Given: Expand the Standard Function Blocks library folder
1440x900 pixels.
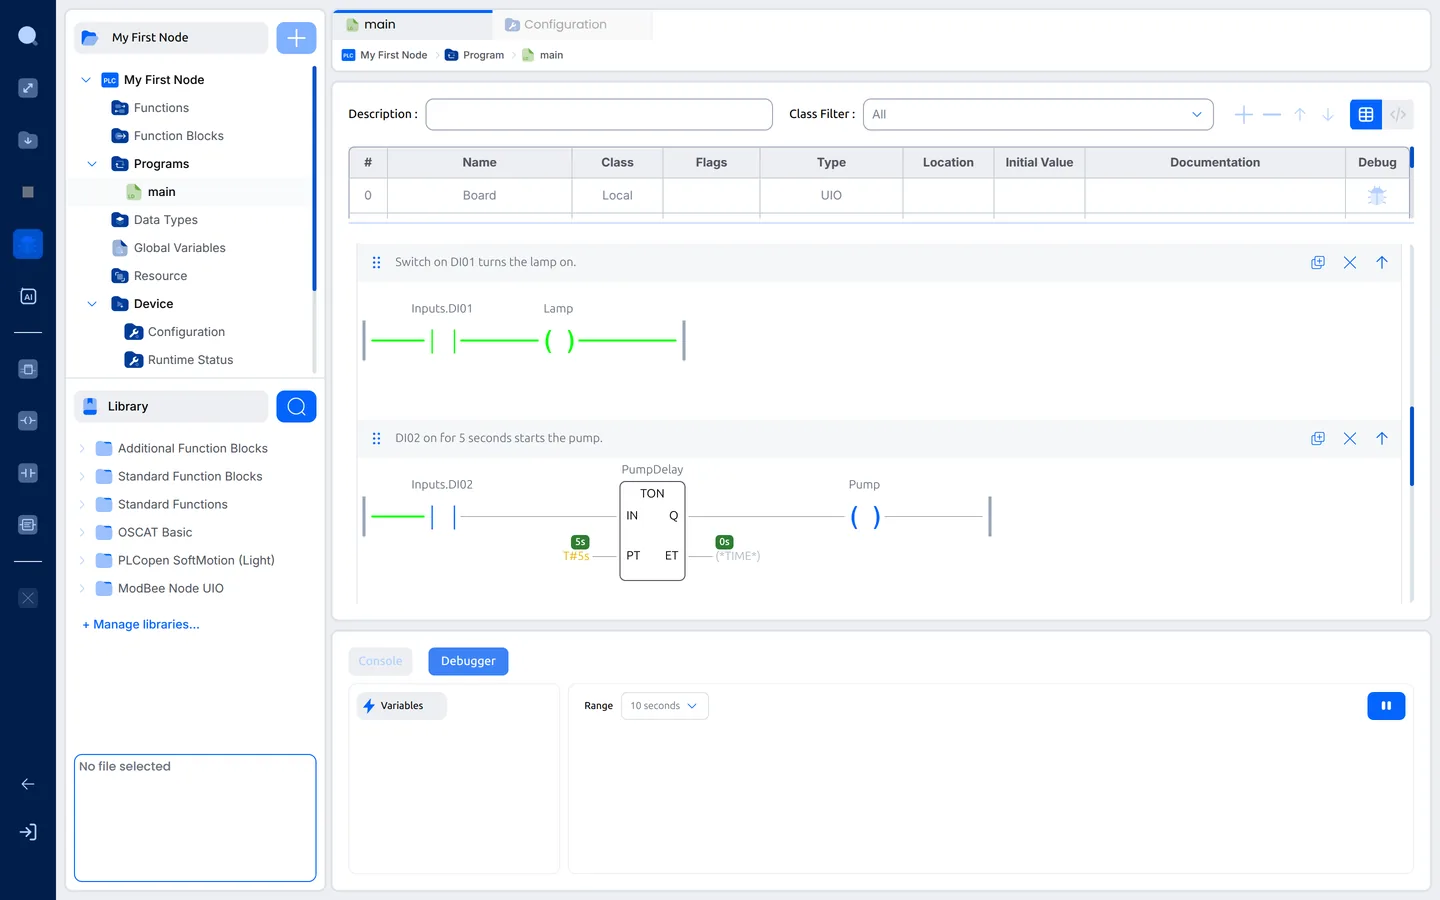Looking at the screenshot, I should click(x=82, y=477).
